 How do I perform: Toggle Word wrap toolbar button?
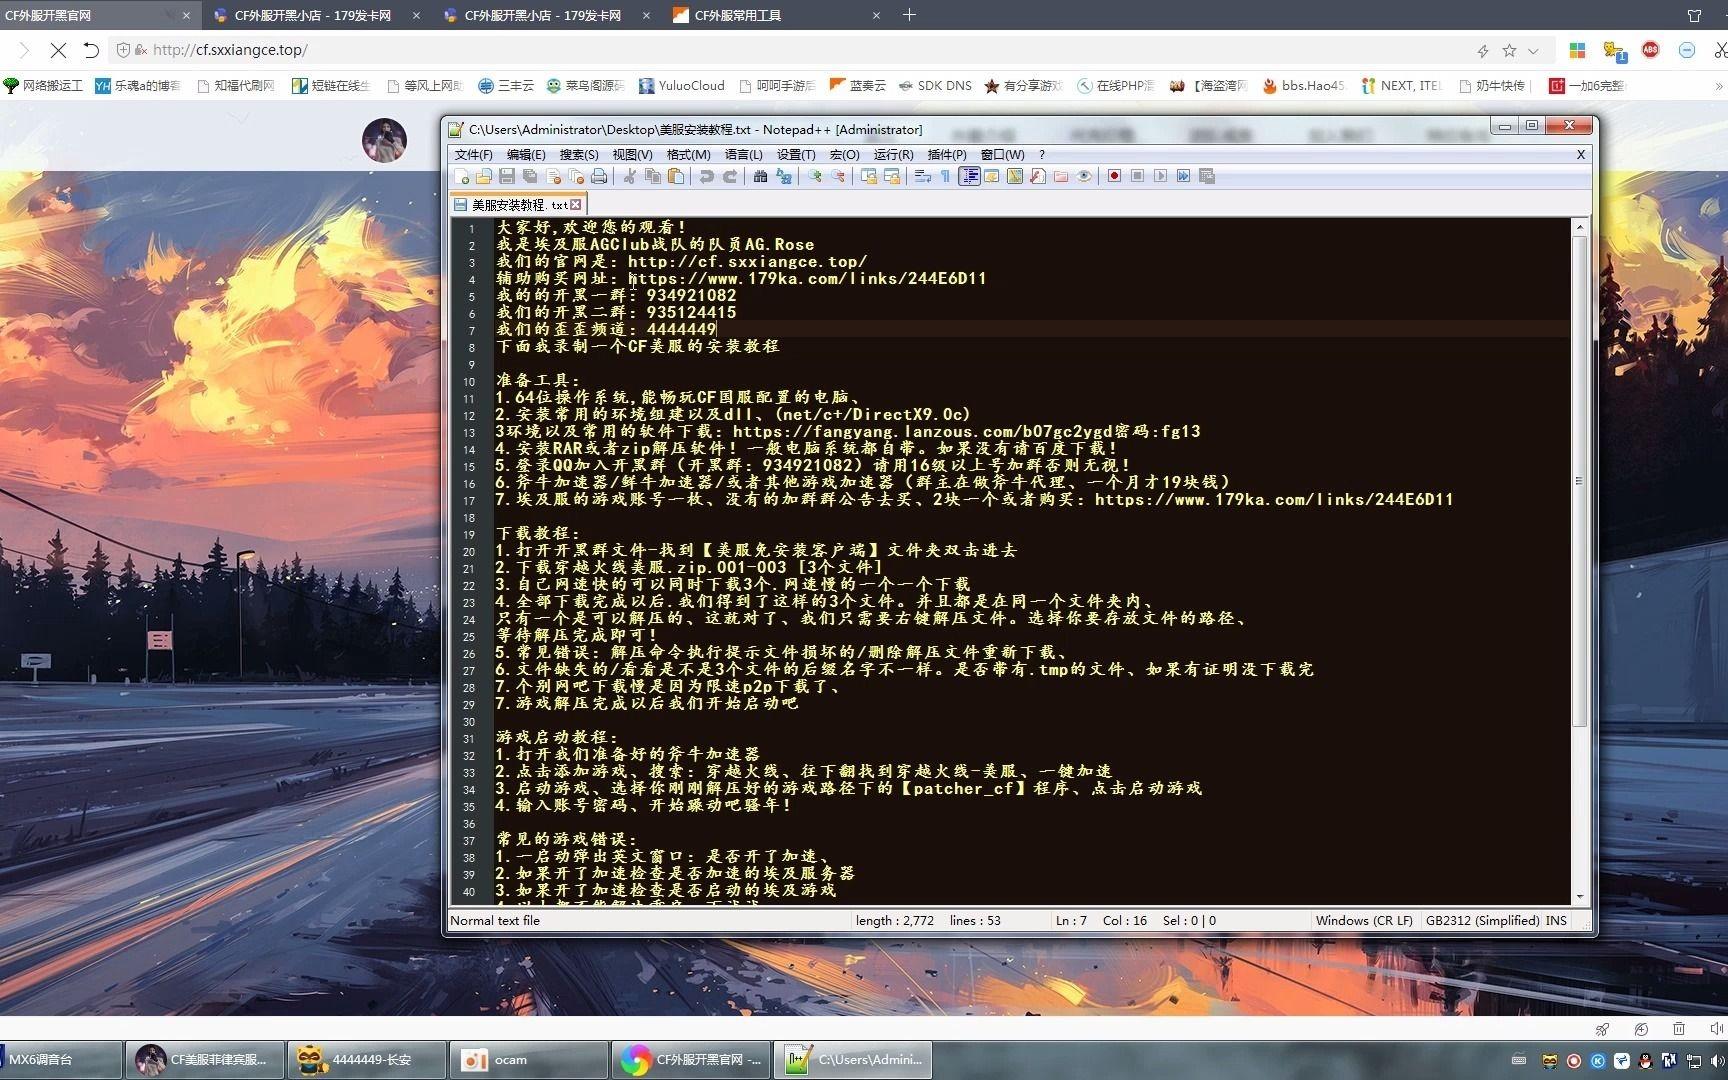[922, 176]
